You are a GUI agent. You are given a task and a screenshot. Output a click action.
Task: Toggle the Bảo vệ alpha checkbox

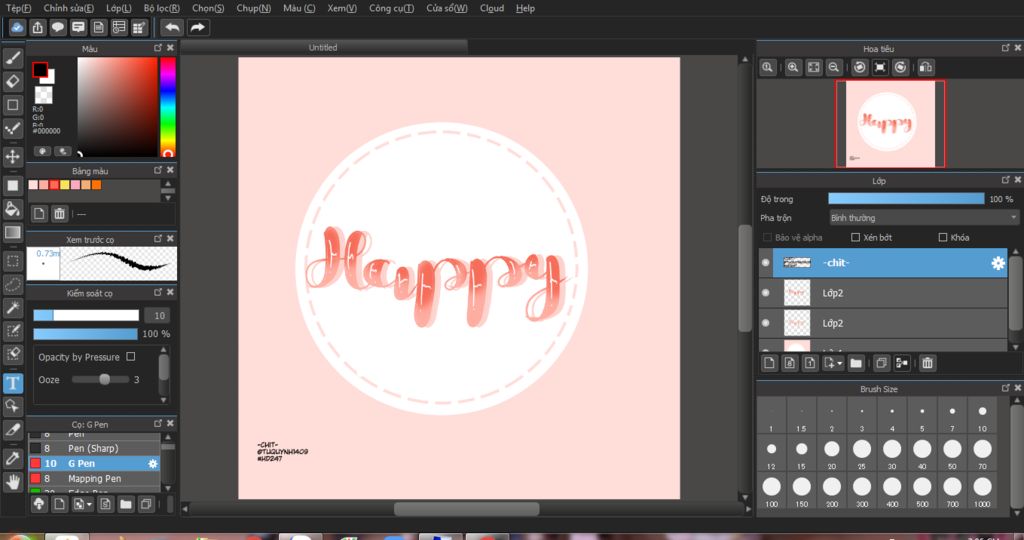[767, 238]
